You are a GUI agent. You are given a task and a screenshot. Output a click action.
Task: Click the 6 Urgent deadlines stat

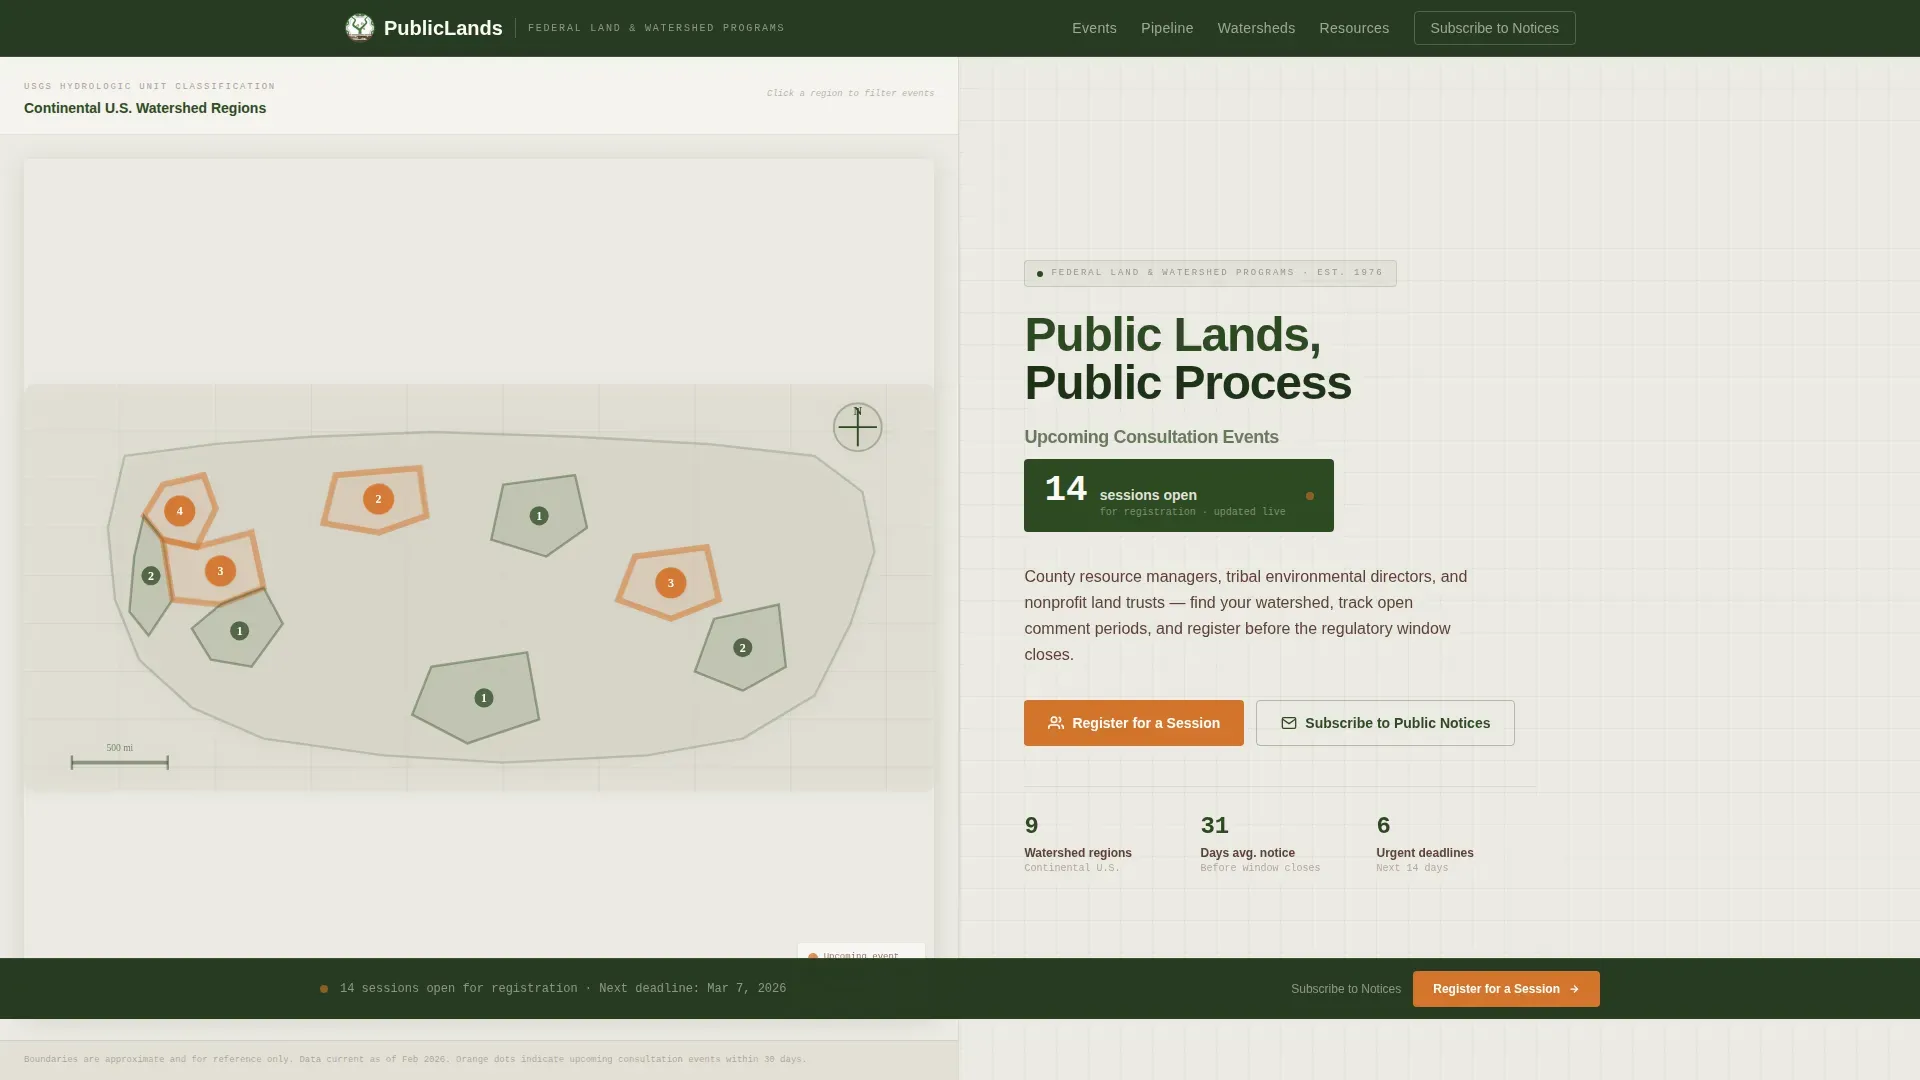point(1425,844)
